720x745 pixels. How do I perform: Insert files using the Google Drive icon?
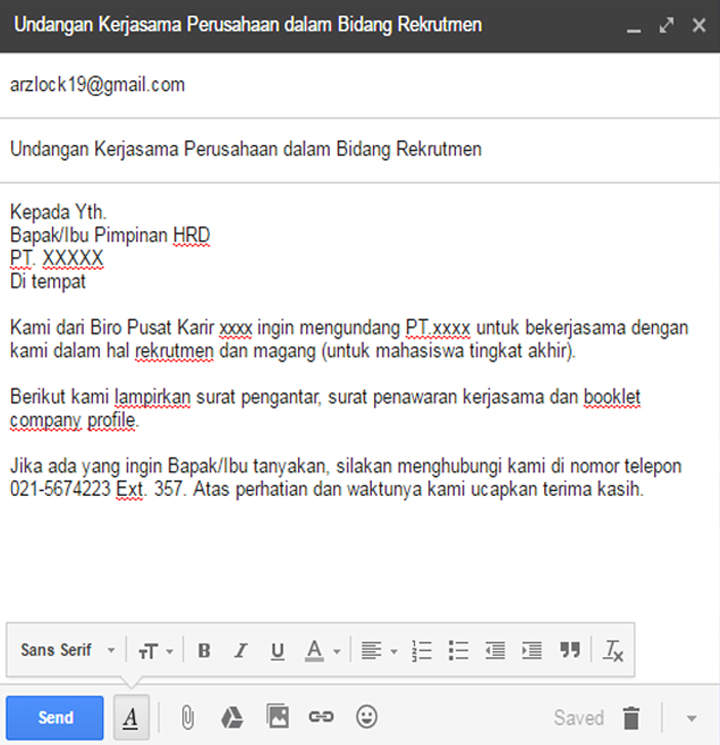pyautogui.click(x=232, y=717)
